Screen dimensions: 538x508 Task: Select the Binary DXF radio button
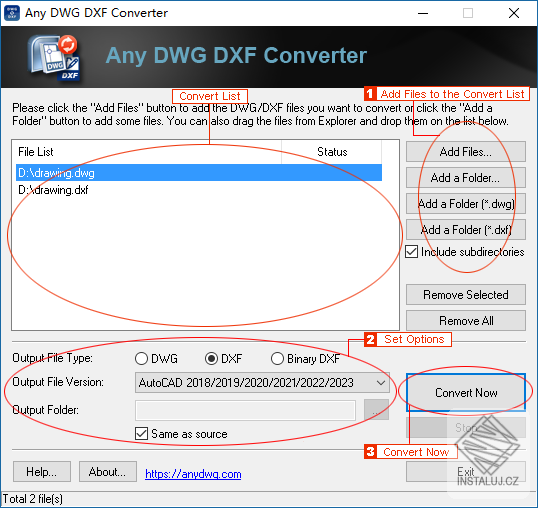(x=277, y=359)
